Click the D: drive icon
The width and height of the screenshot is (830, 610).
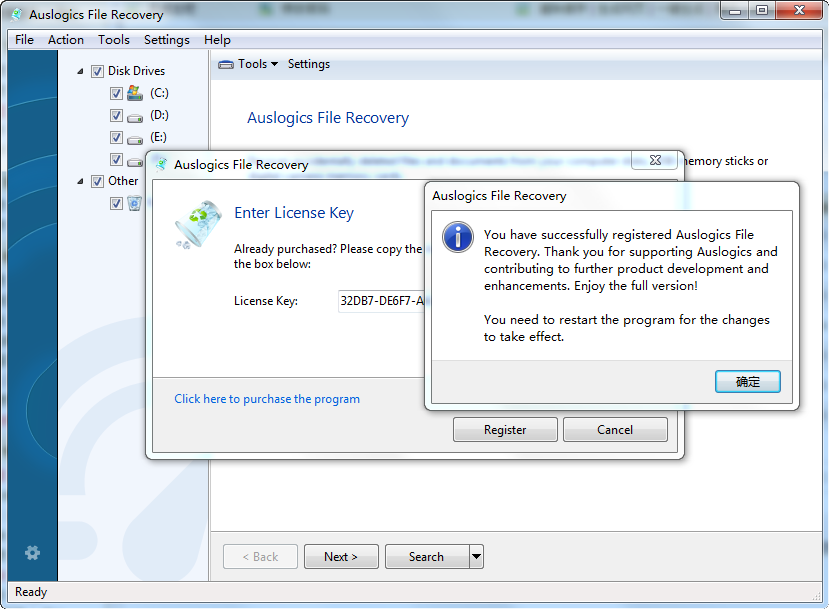click(135, 116)
